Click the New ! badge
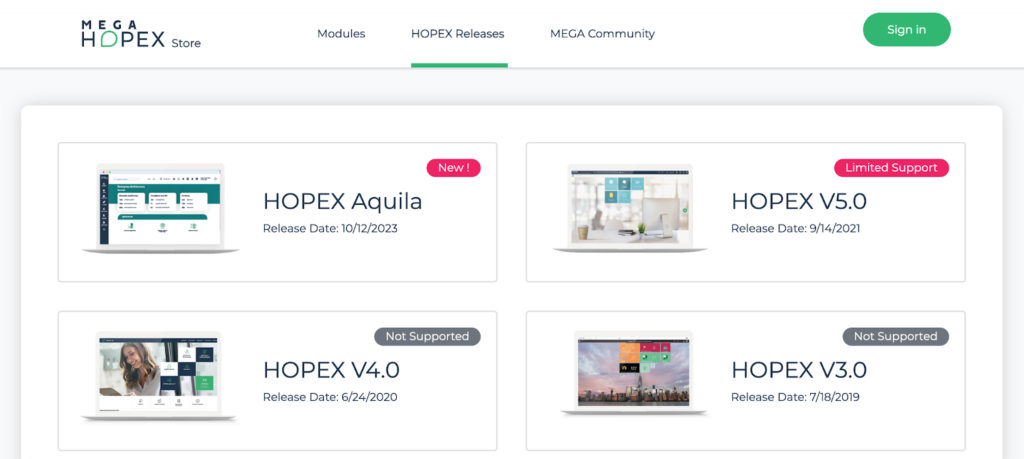 tap(454, 168)
